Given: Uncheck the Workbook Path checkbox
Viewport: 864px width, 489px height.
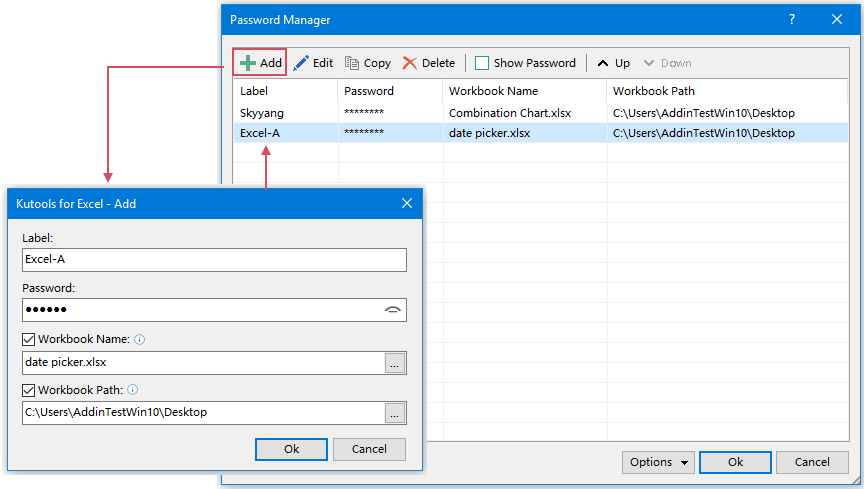Looking at the screenshot, I should pos(28,390).
